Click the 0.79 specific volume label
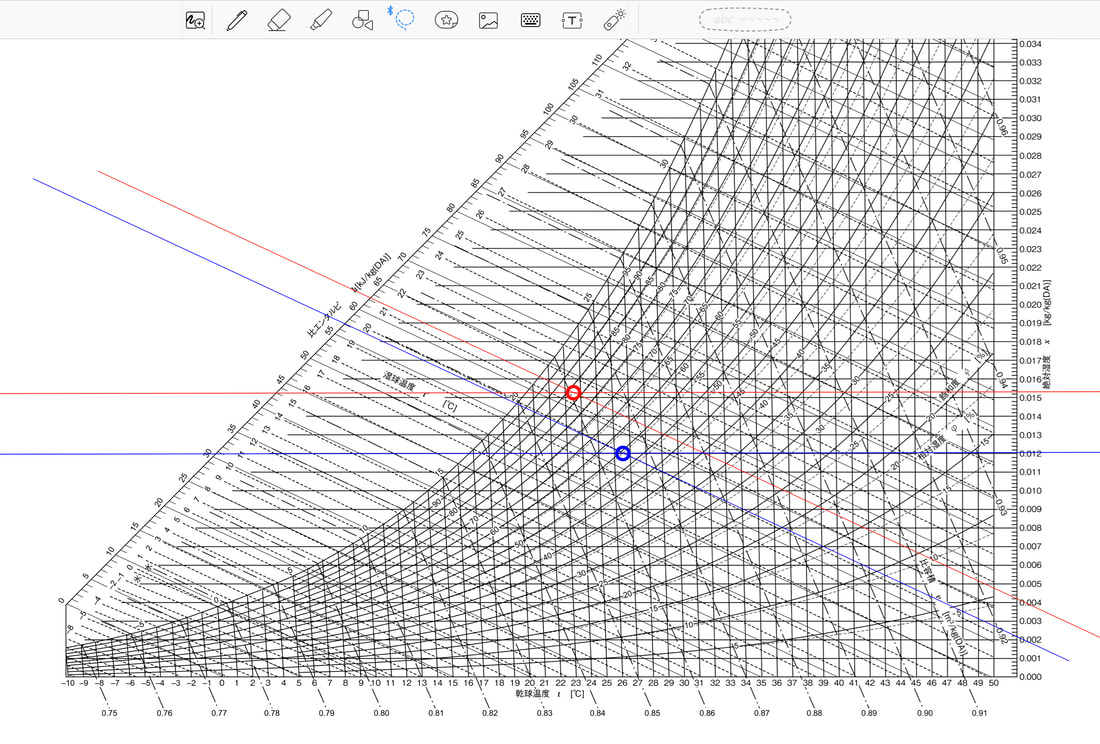The width and height of the screenshot is (1100, 744). (326, 713)
